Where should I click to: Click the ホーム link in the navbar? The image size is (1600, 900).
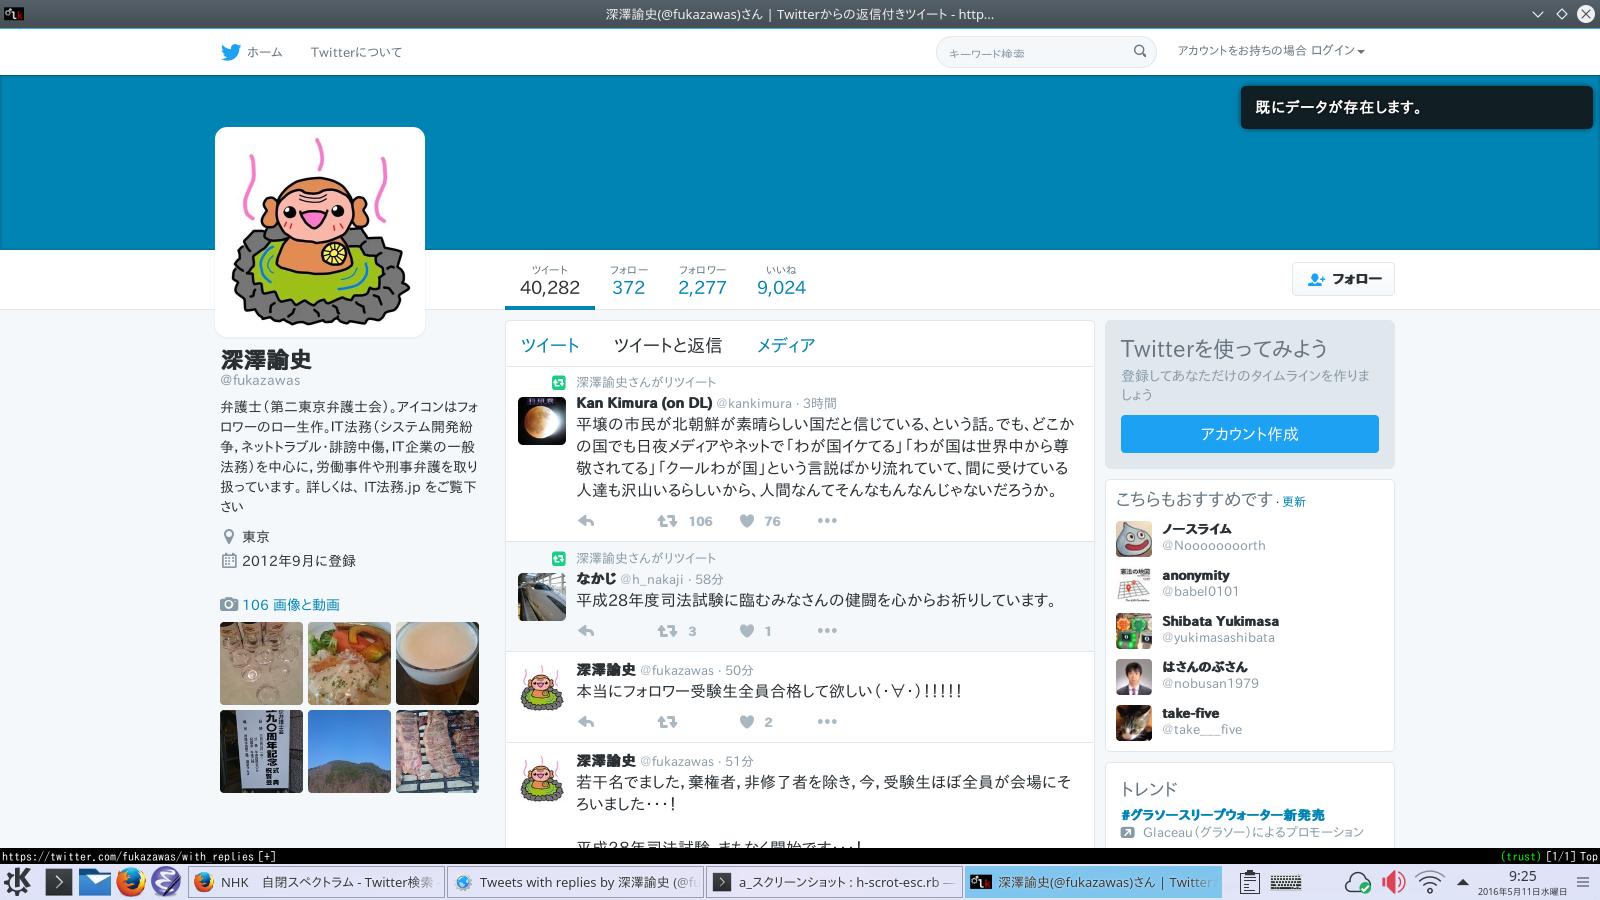pyautogui.click(x=264, y=52)
